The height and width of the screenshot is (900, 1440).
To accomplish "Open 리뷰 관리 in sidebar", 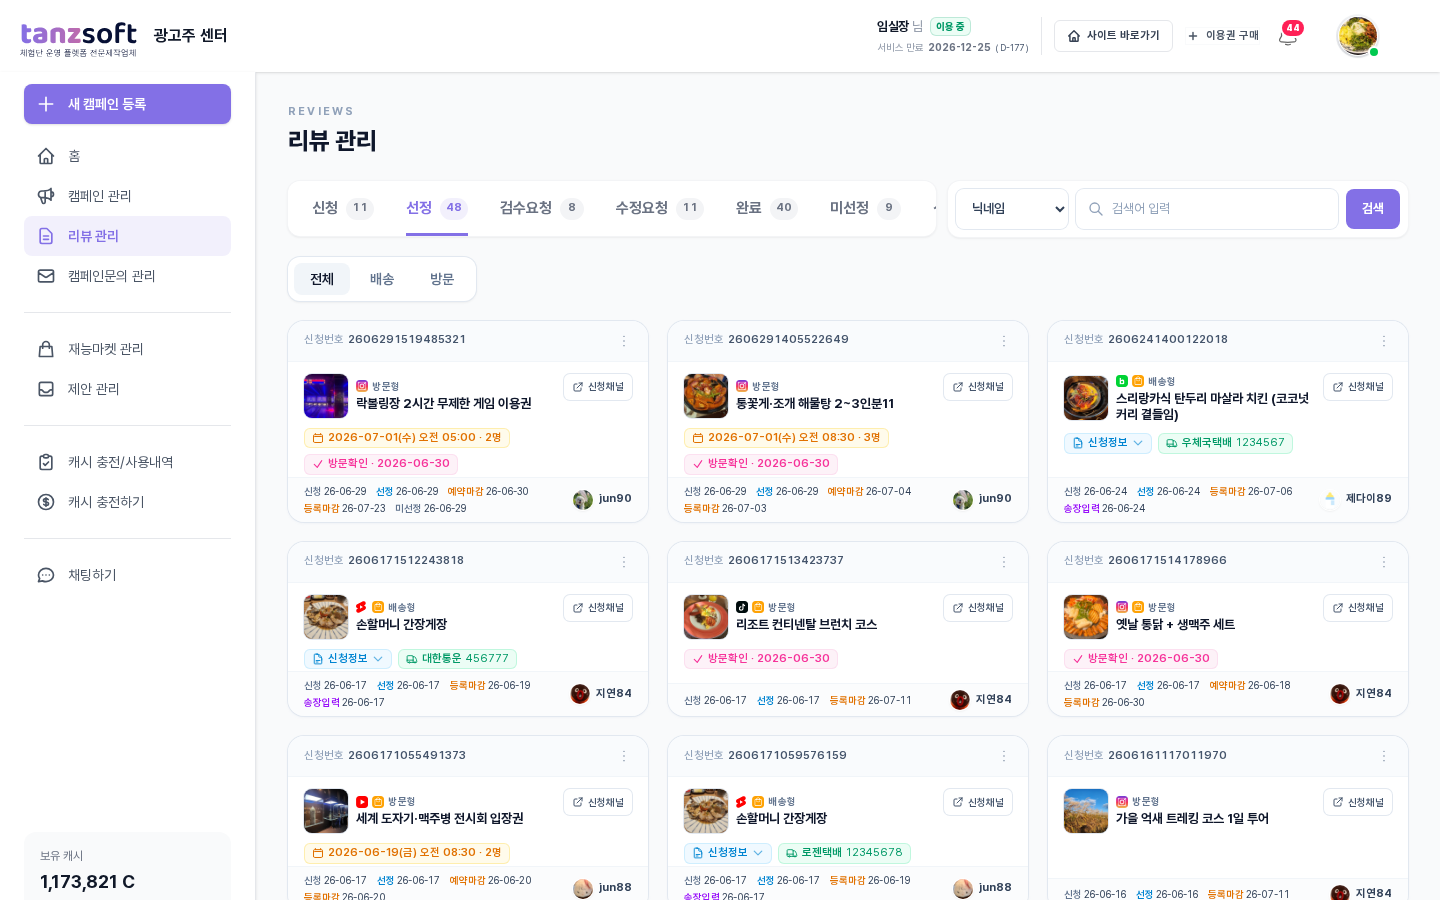I will (x=127, y=236).
